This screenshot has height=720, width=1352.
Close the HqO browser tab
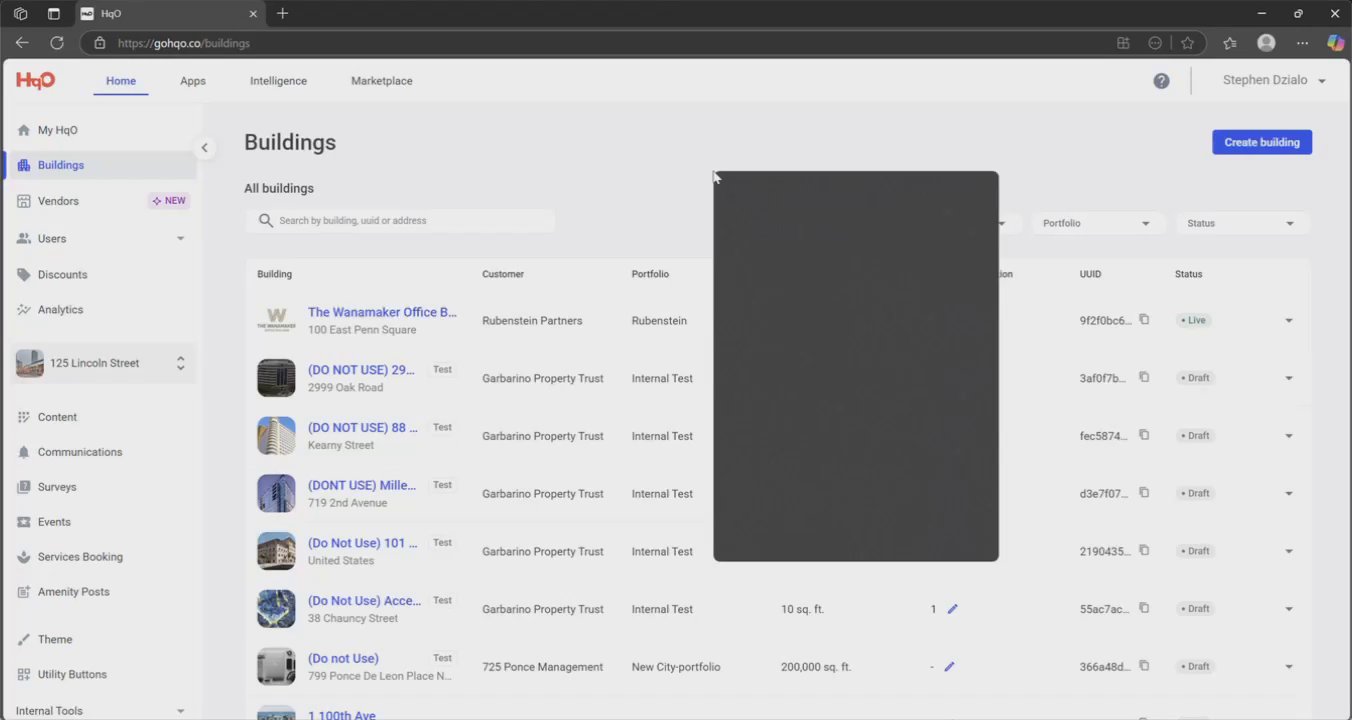click(253, 14)
